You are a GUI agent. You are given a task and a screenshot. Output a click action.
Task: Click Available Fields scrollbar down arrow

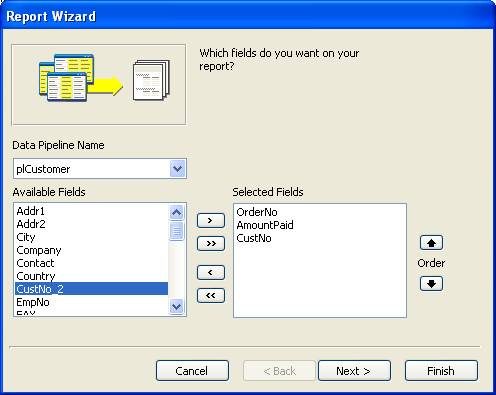coord(176,306)
